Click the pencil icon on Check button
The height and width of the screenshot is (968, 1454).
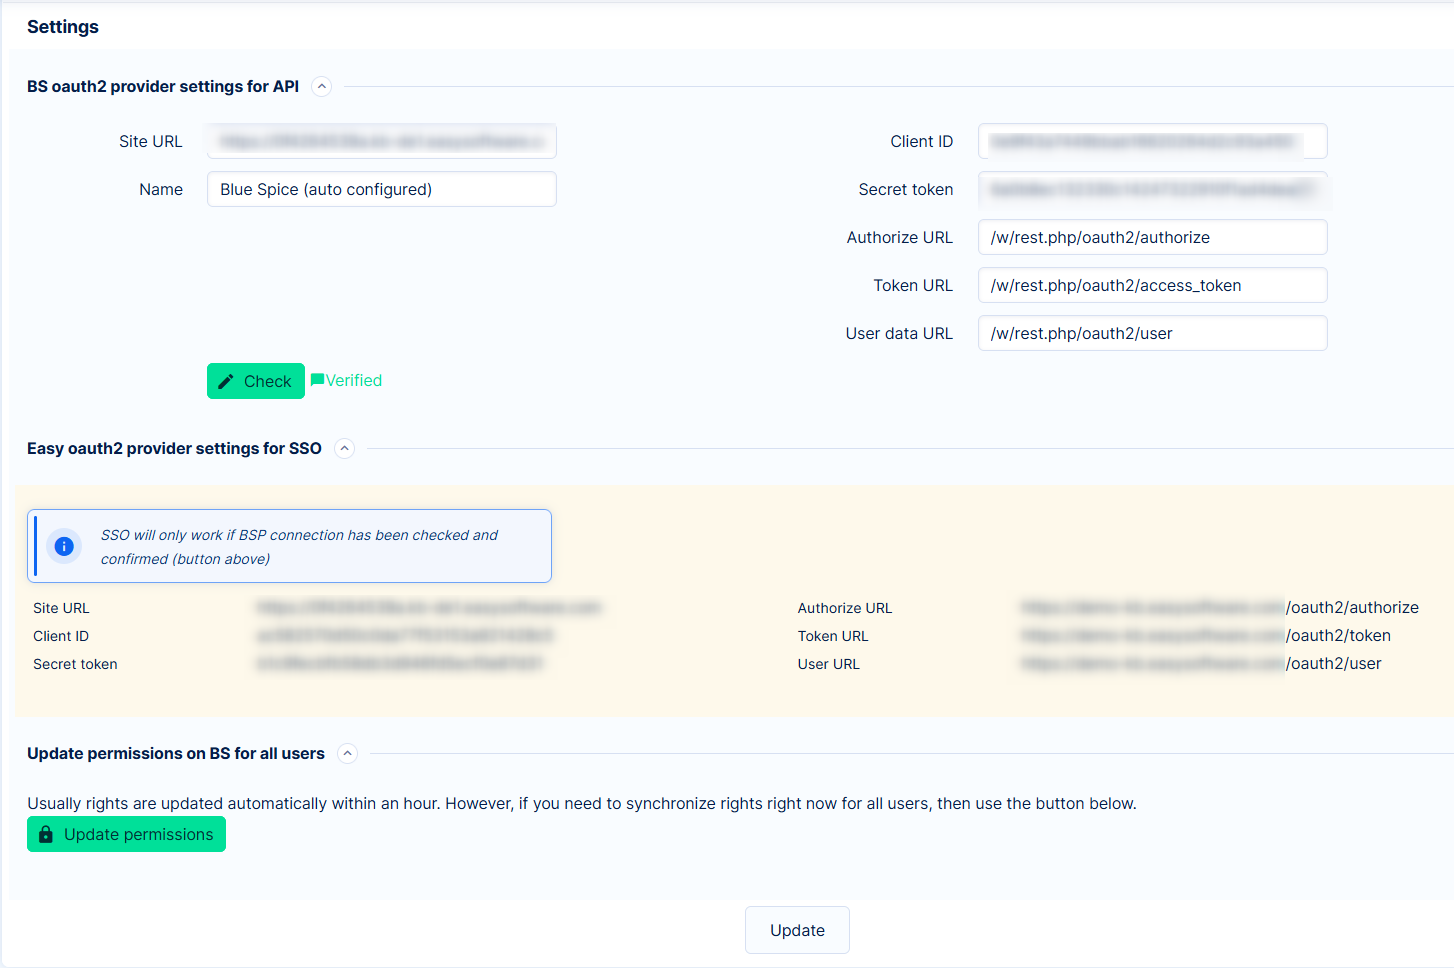tap(226, 381)
